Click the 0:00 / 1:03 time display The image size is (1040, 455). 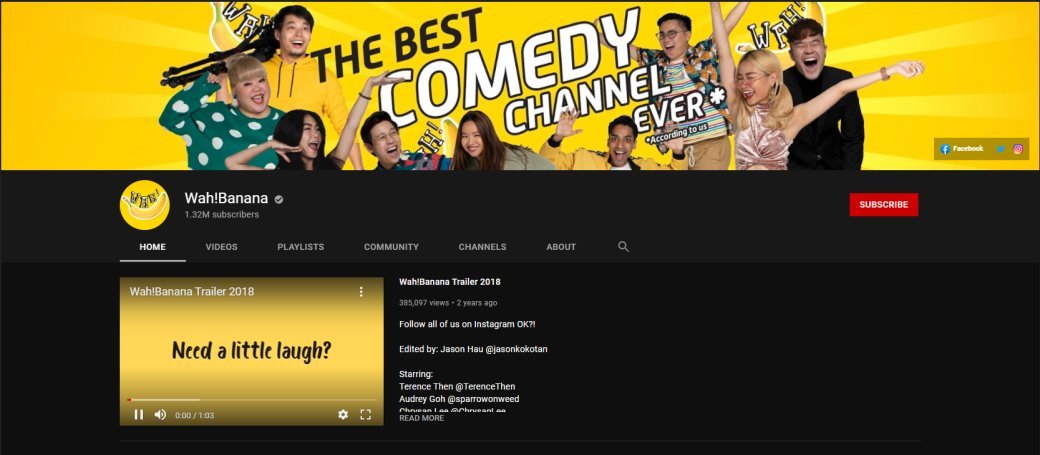pos(194,415)
